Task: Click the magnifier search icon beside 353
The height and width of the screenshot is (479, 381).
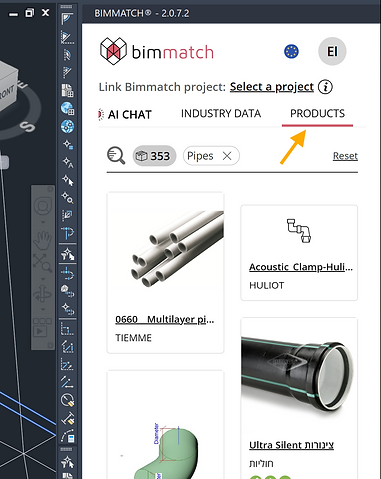Action: tap(116, 156)
